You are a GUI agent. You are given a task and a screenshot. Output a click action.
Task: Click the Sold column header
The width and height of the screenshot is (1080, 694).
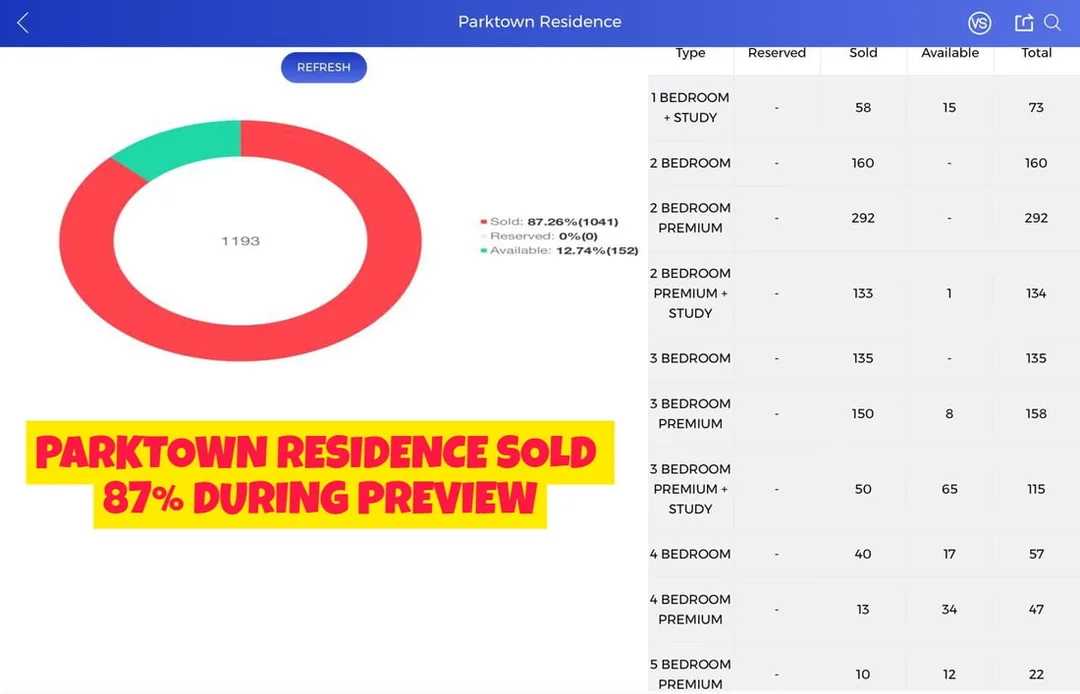[x=863, y=53]
